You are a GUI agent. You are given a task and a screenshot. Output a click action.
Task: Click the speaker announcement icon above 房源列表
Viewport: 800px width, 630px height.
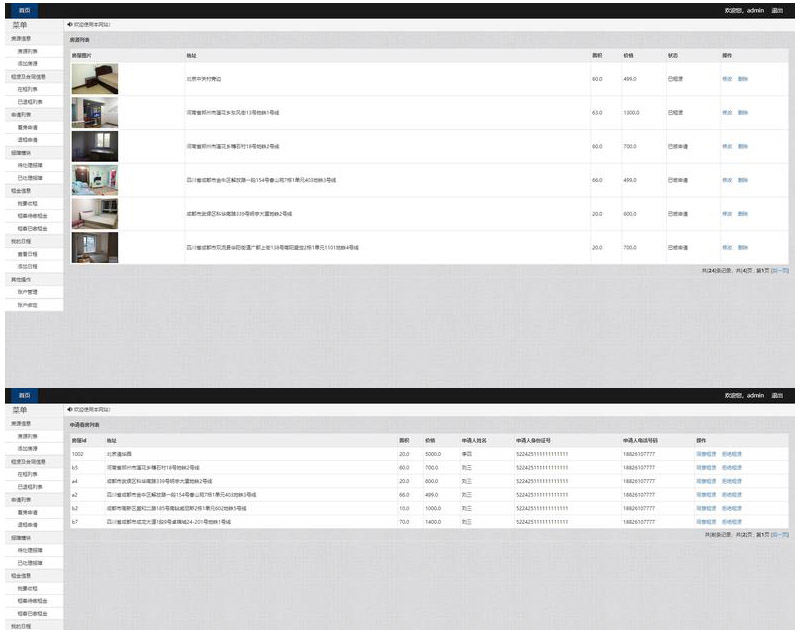[x=69, y=24]
